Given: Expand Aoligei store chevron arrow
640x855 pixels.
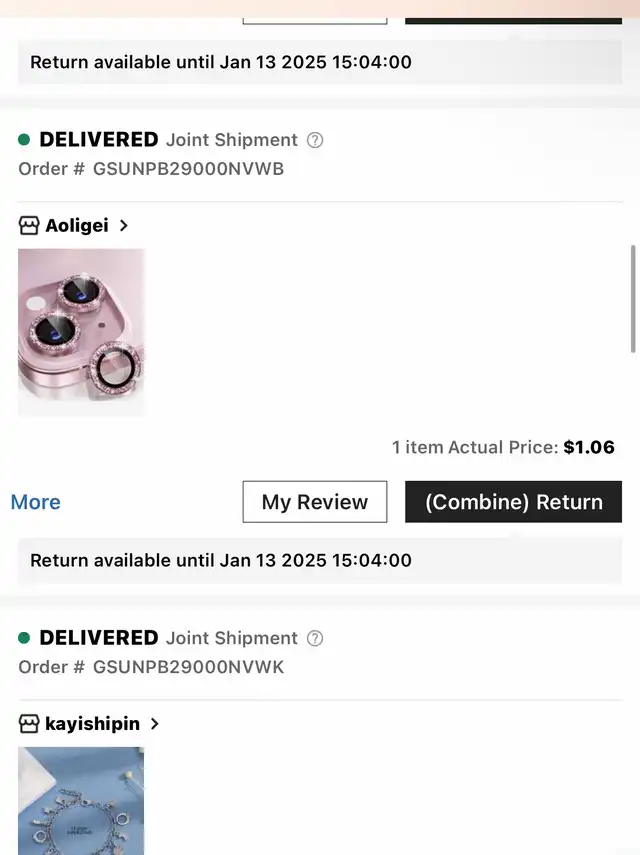Looking at the screenshot, I should tap(124, 225).
